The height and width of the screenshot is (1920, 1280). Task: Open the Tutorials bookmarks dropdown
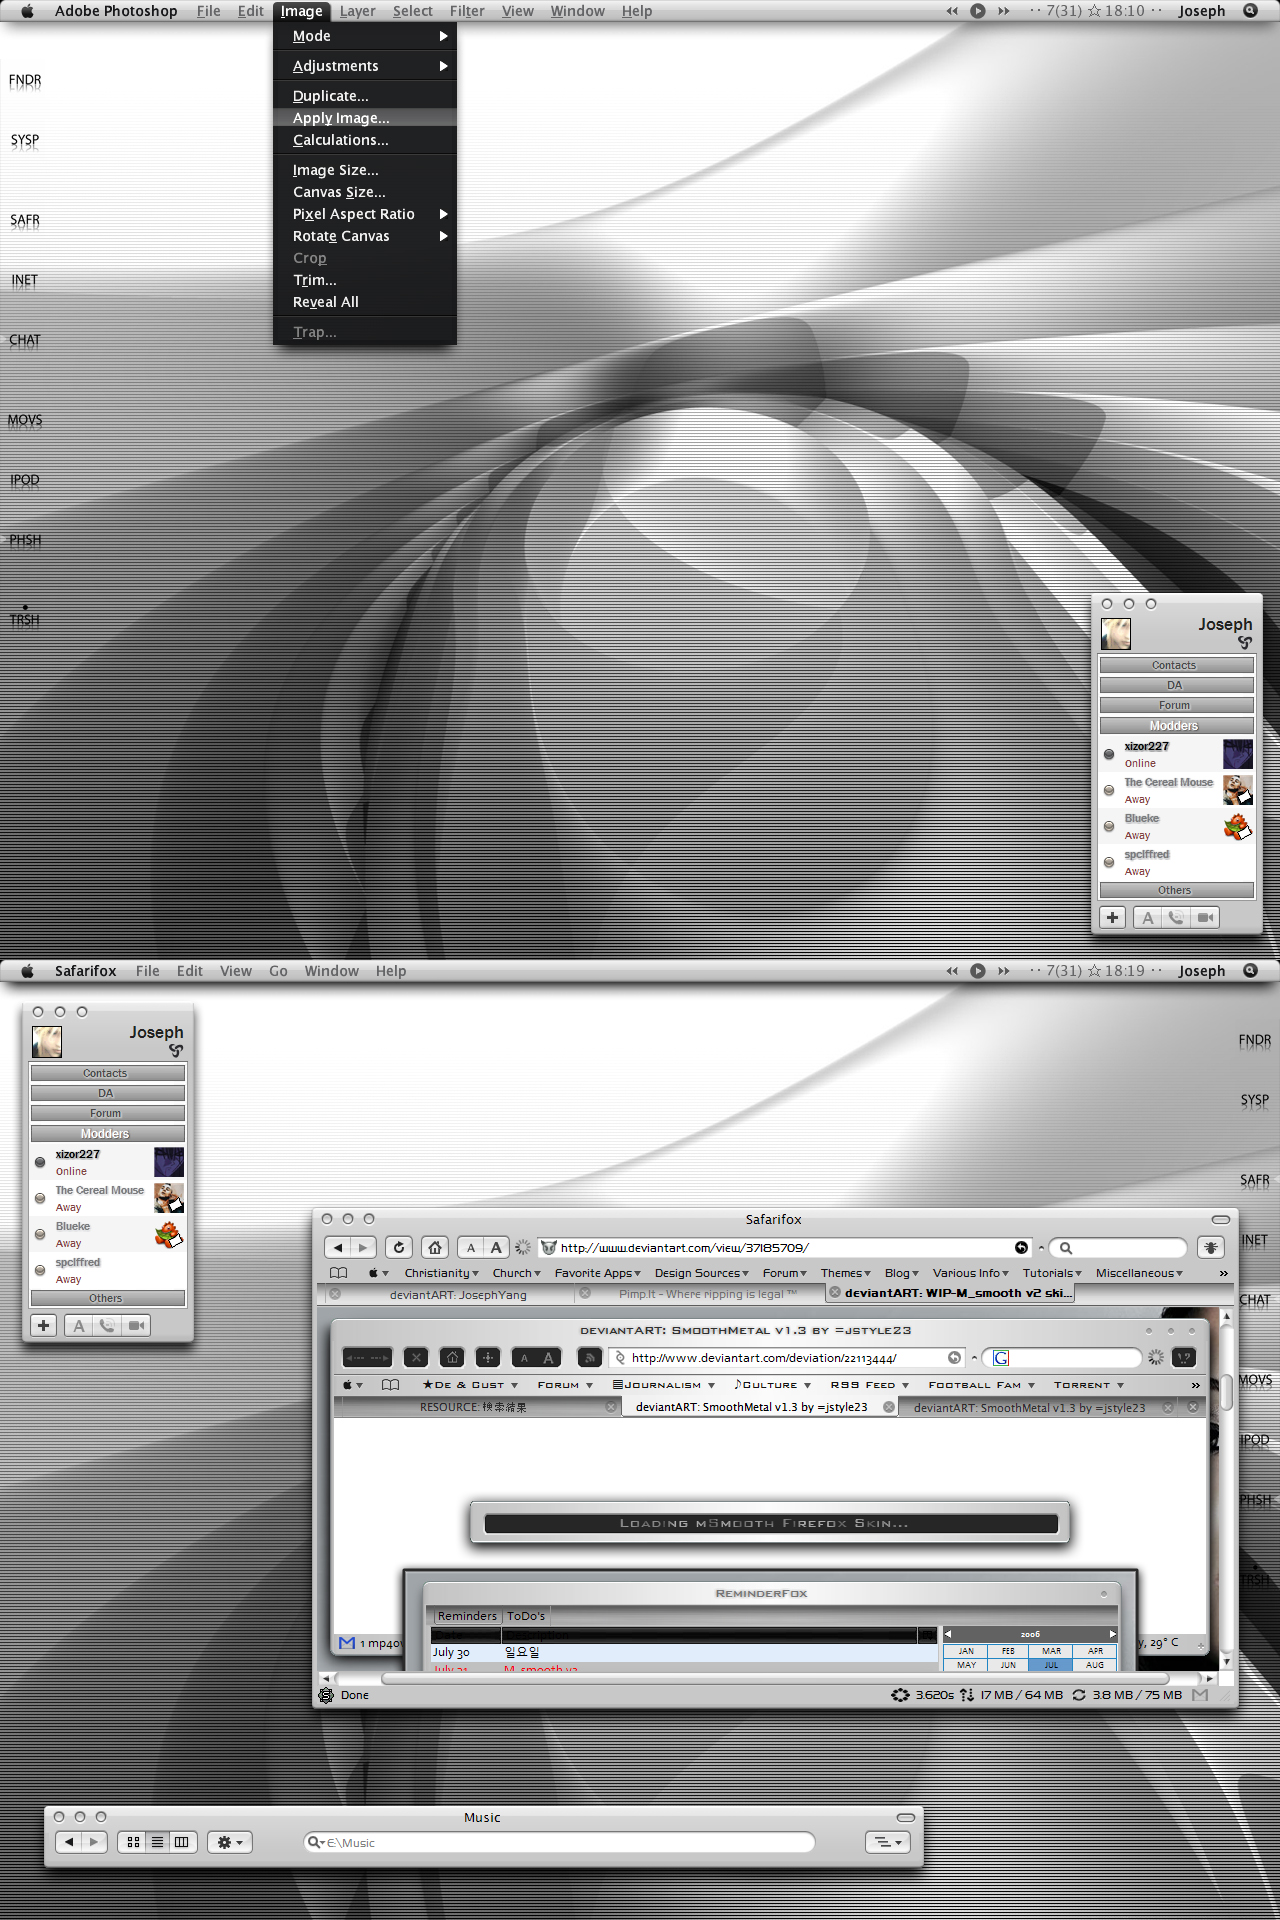tap(1052, 1273)
